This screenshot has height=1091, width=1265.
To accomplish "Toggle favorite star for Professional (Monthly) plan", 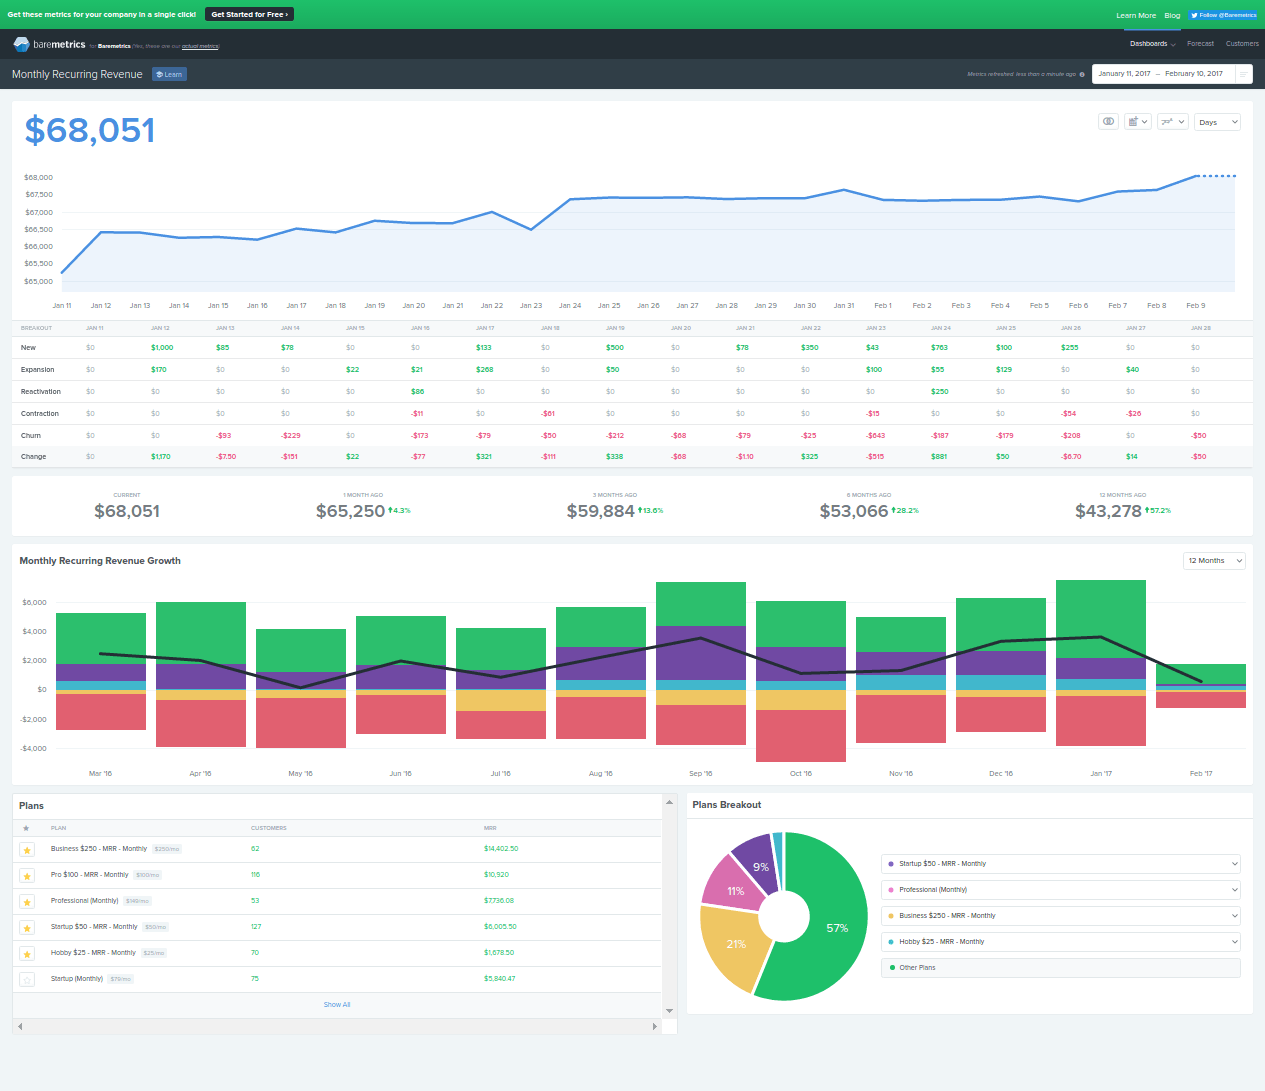I will [27, 902].
